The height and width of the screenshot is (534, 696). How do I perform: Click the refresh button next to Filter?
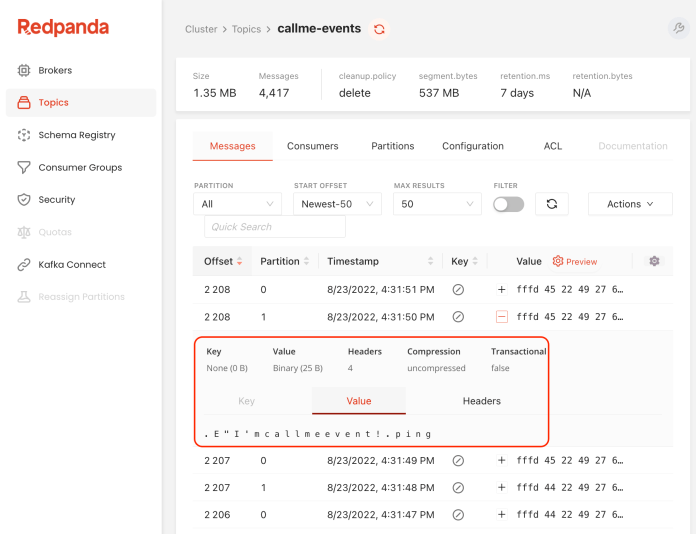(x=551, y=204)
